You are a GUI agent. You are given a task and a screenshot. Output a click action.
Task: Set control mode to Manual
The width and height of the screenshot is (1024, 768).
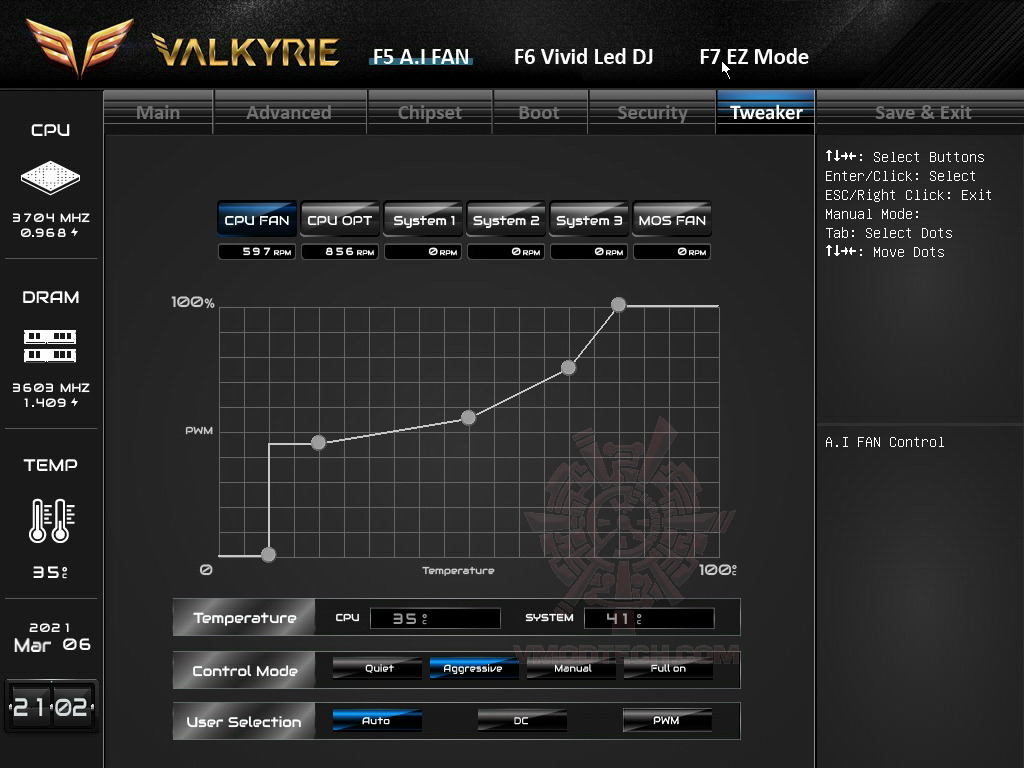(x=571, y=668)
